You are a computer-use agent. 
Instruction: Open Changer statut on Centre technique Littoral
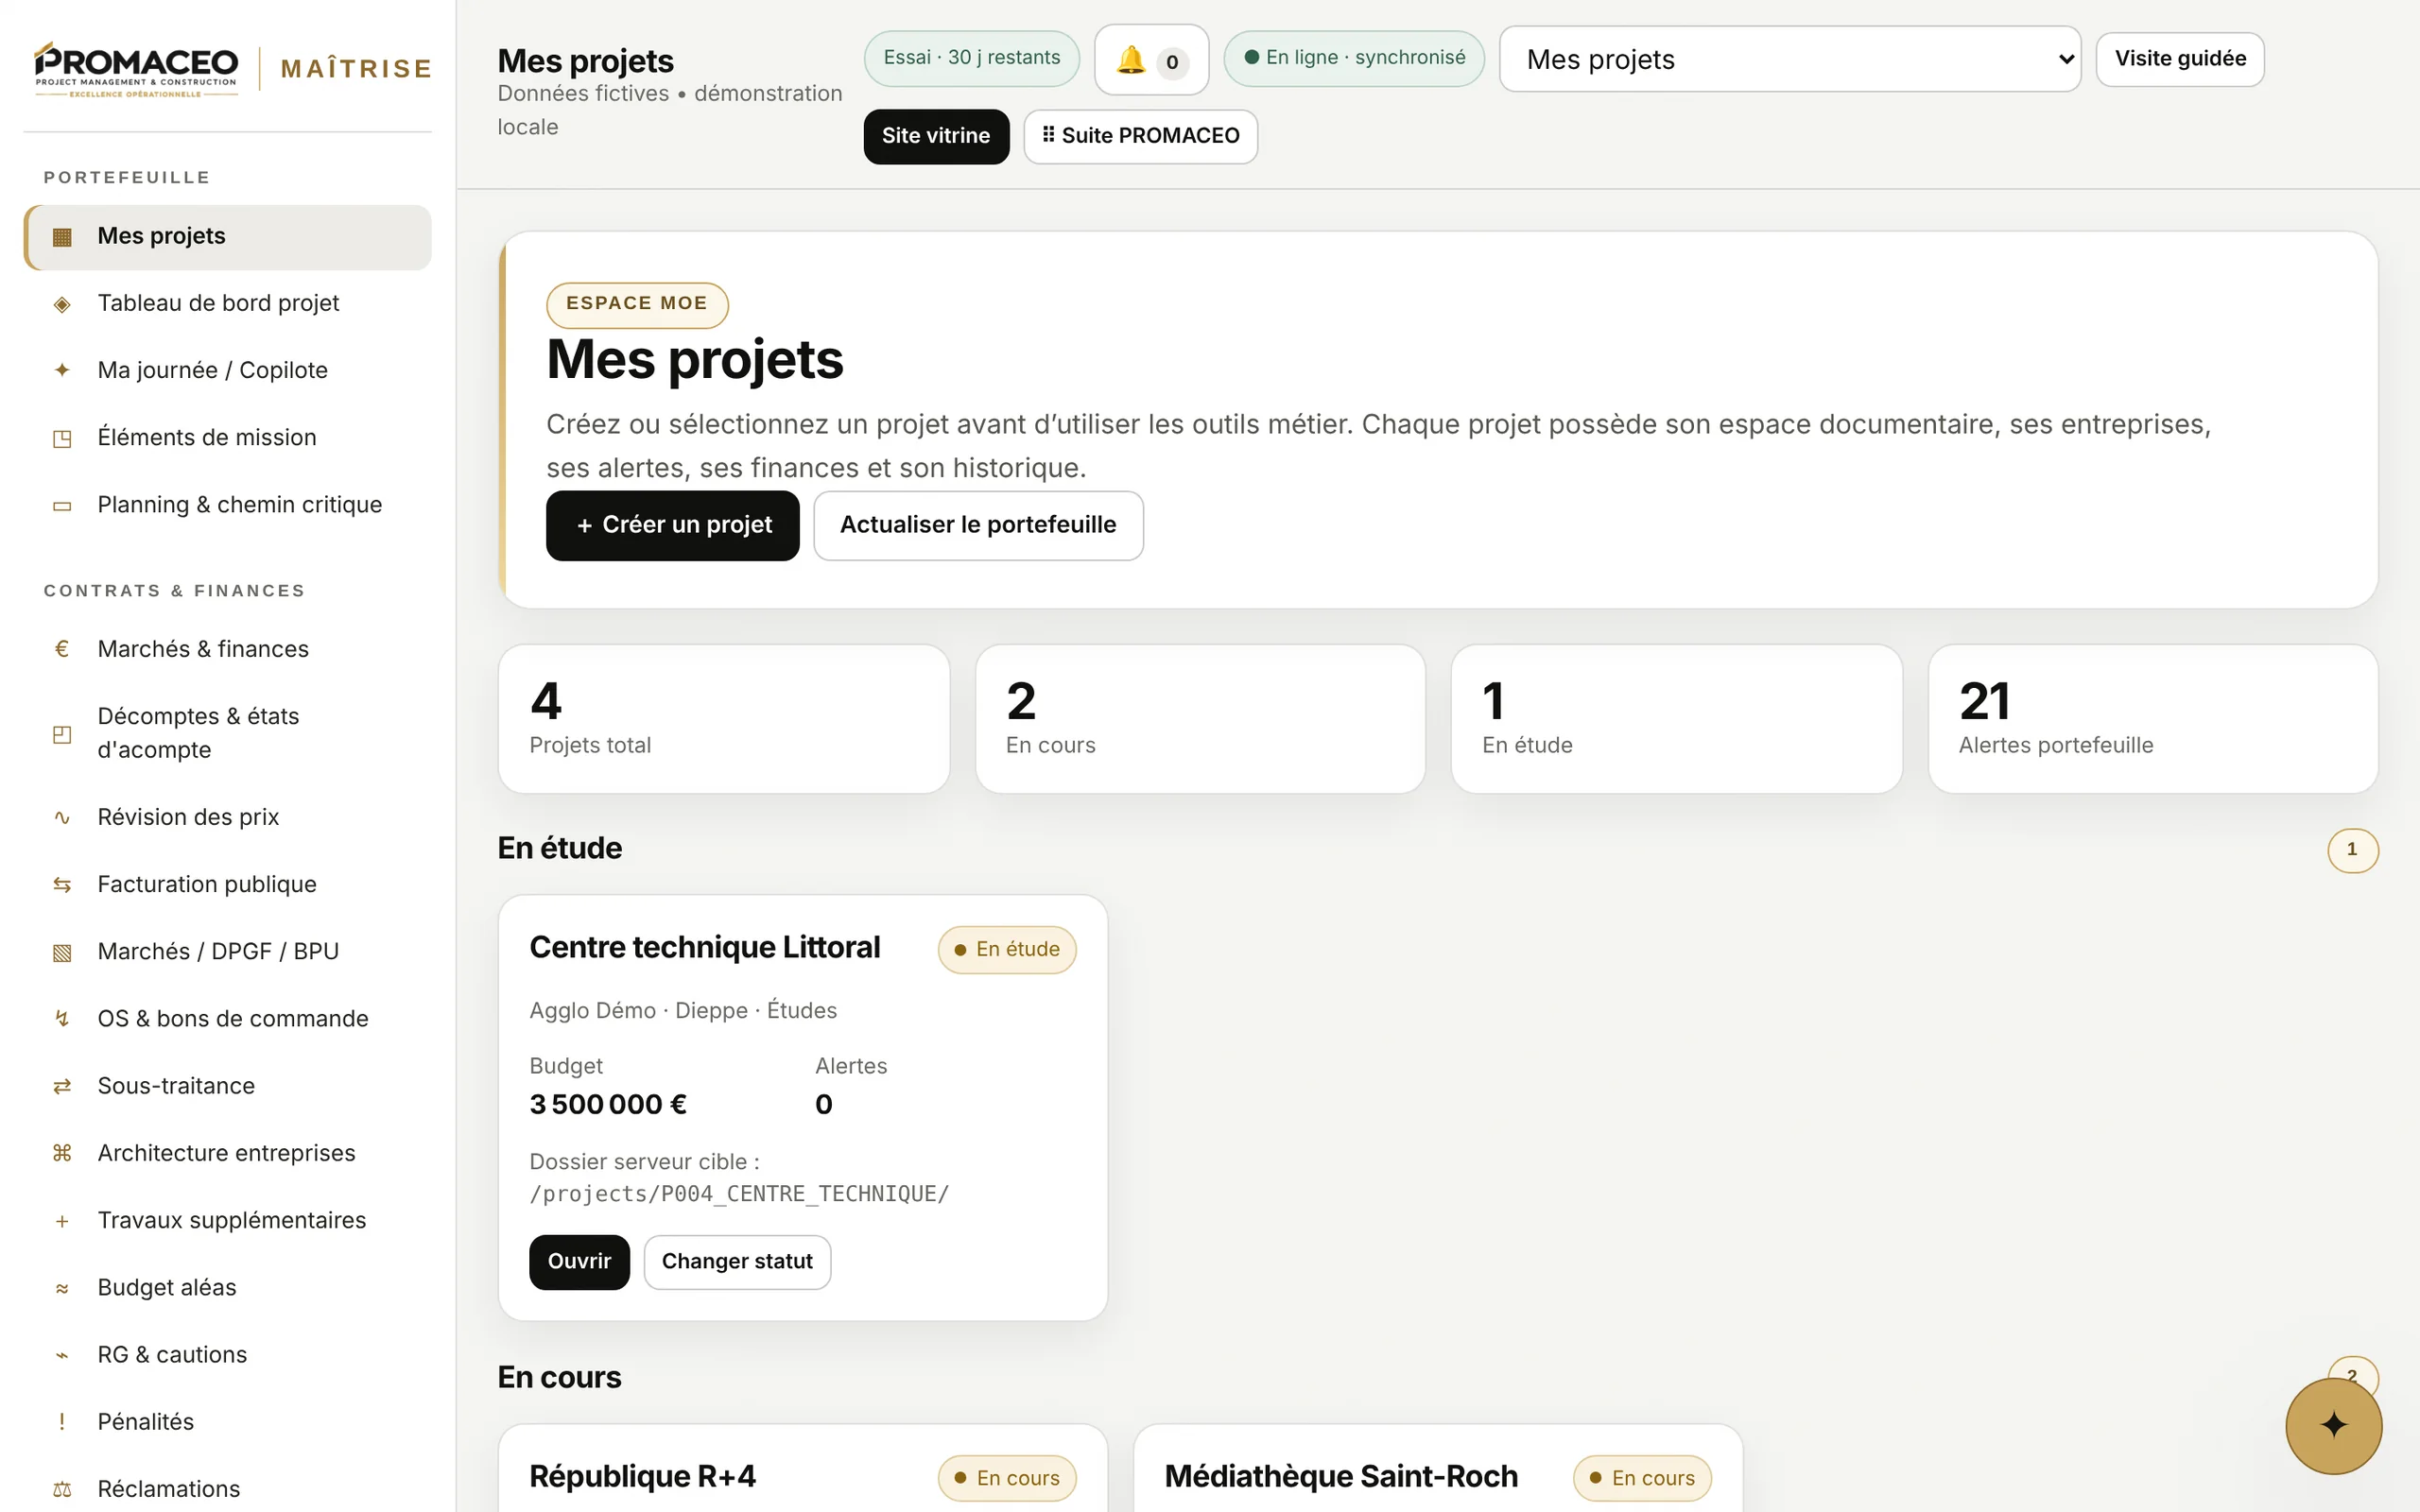pos(737,1261)
